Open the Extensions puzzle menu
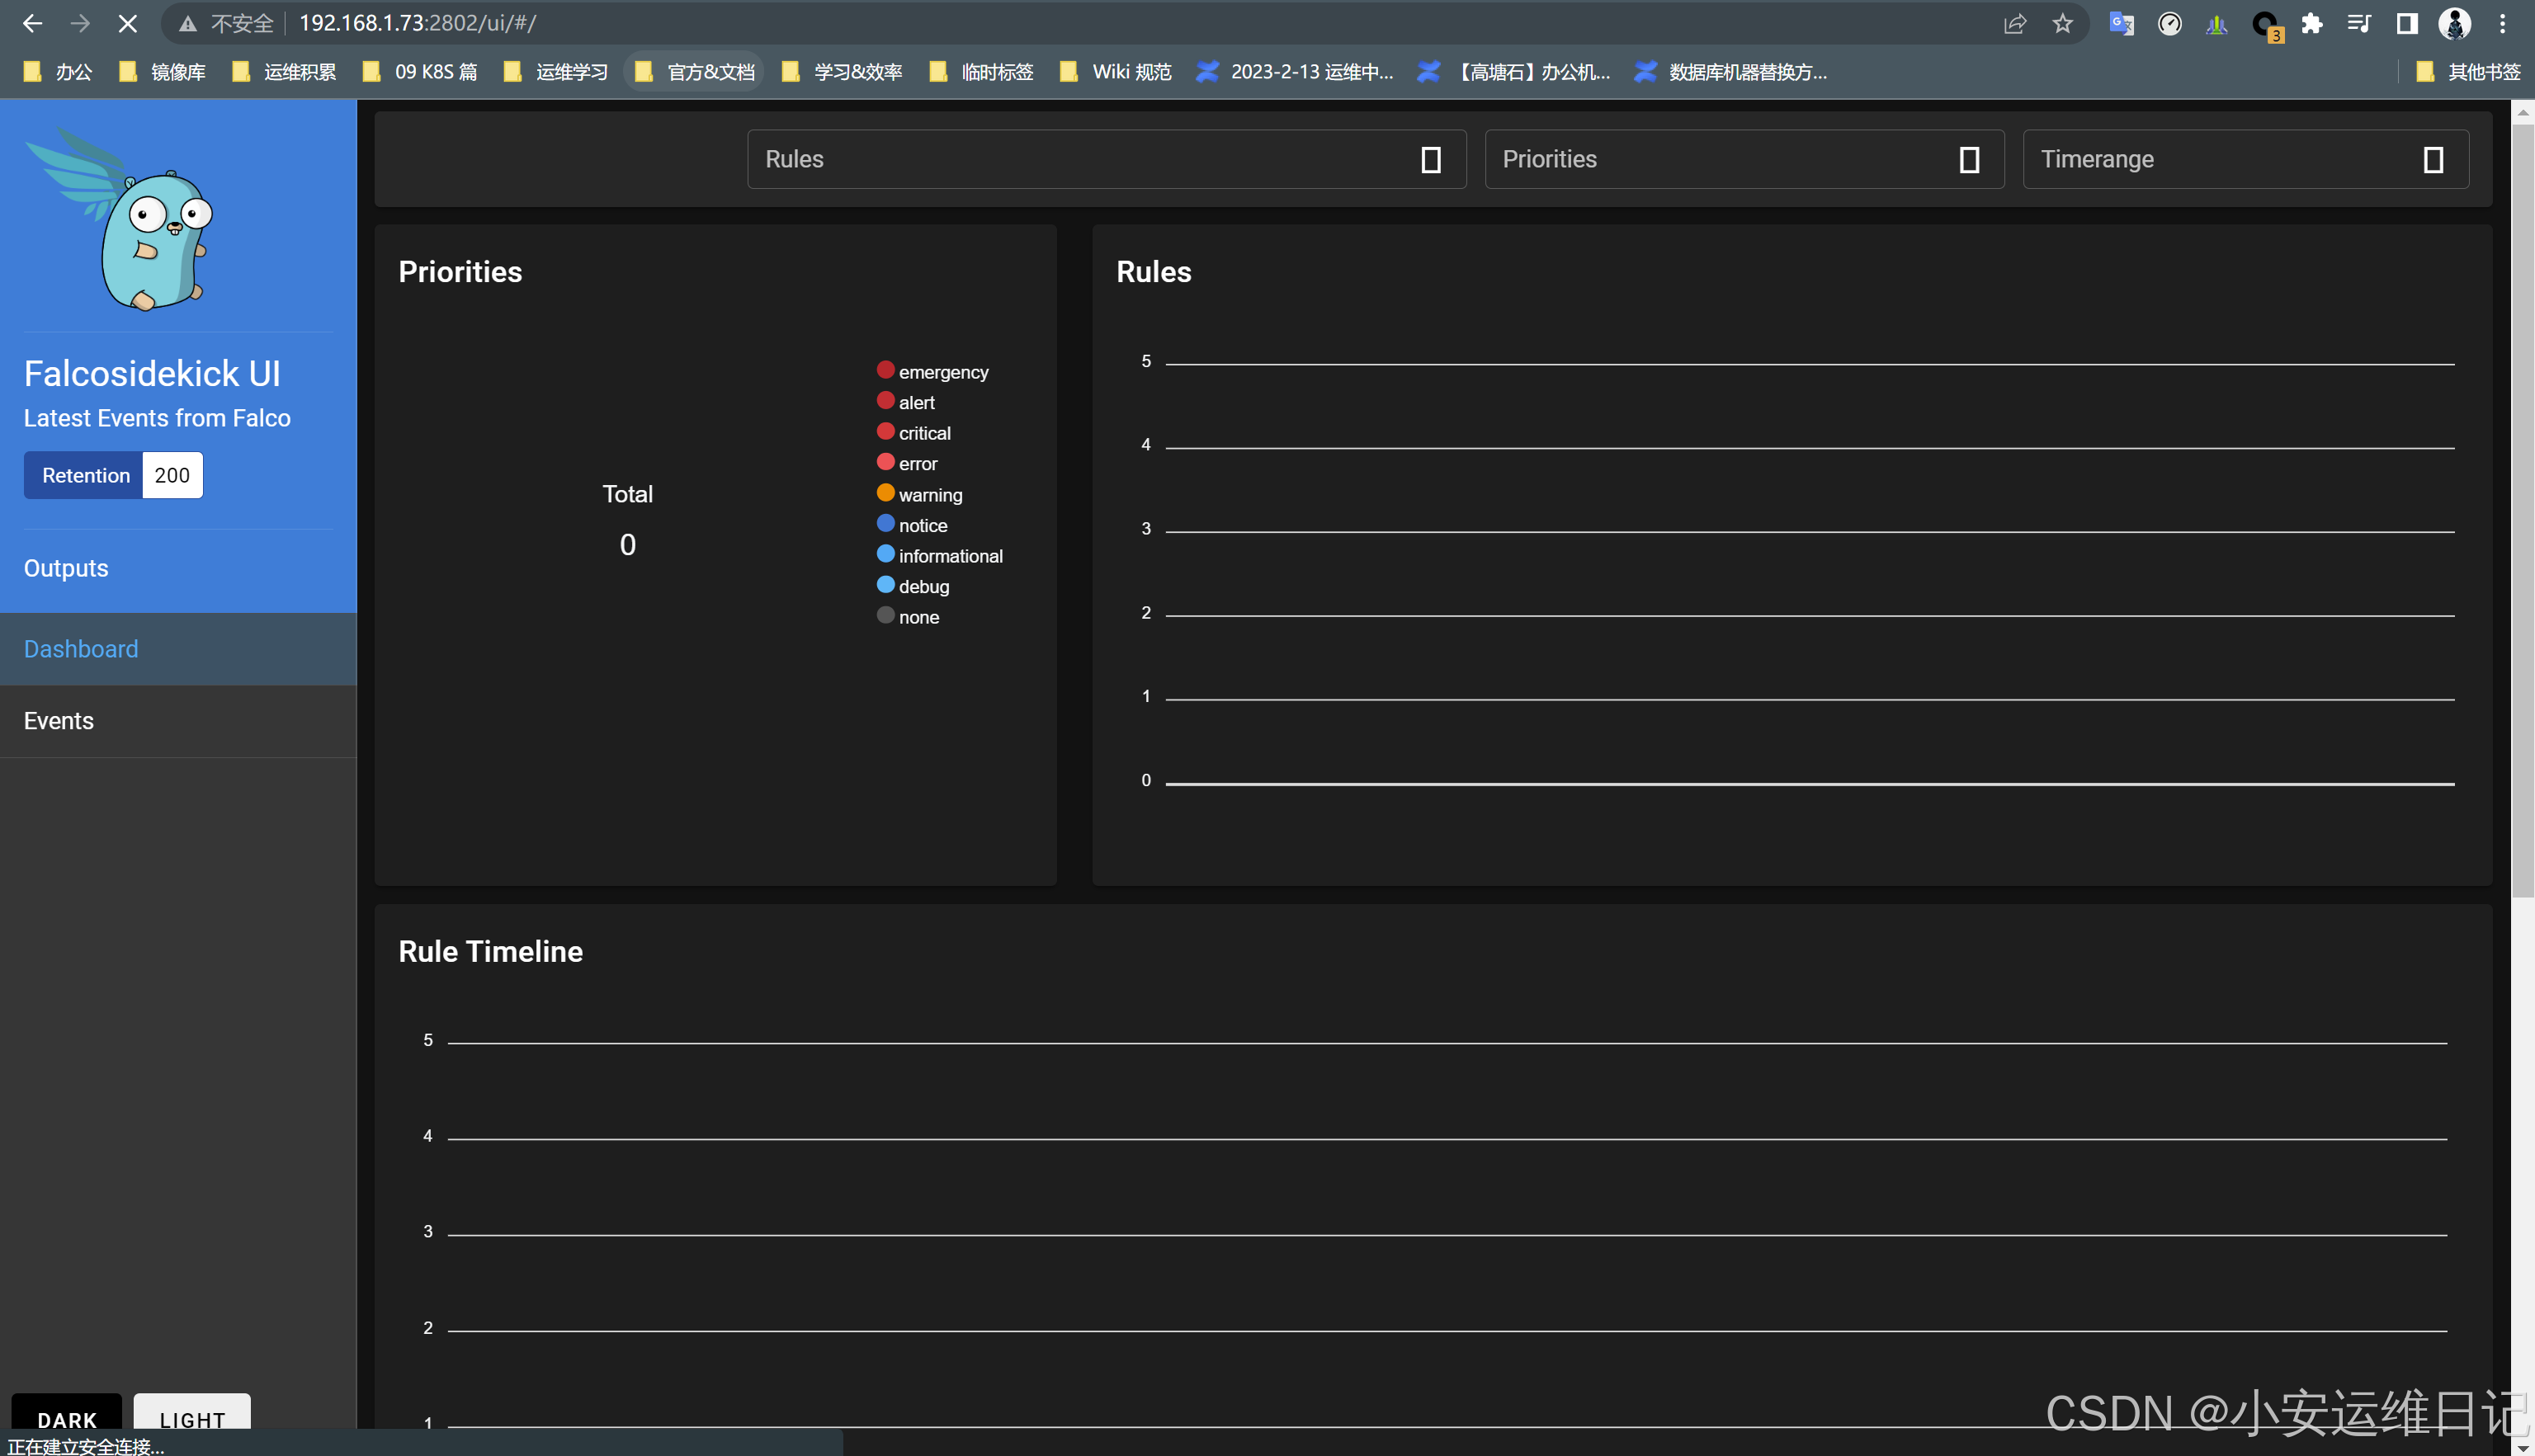 (2312, 23)
